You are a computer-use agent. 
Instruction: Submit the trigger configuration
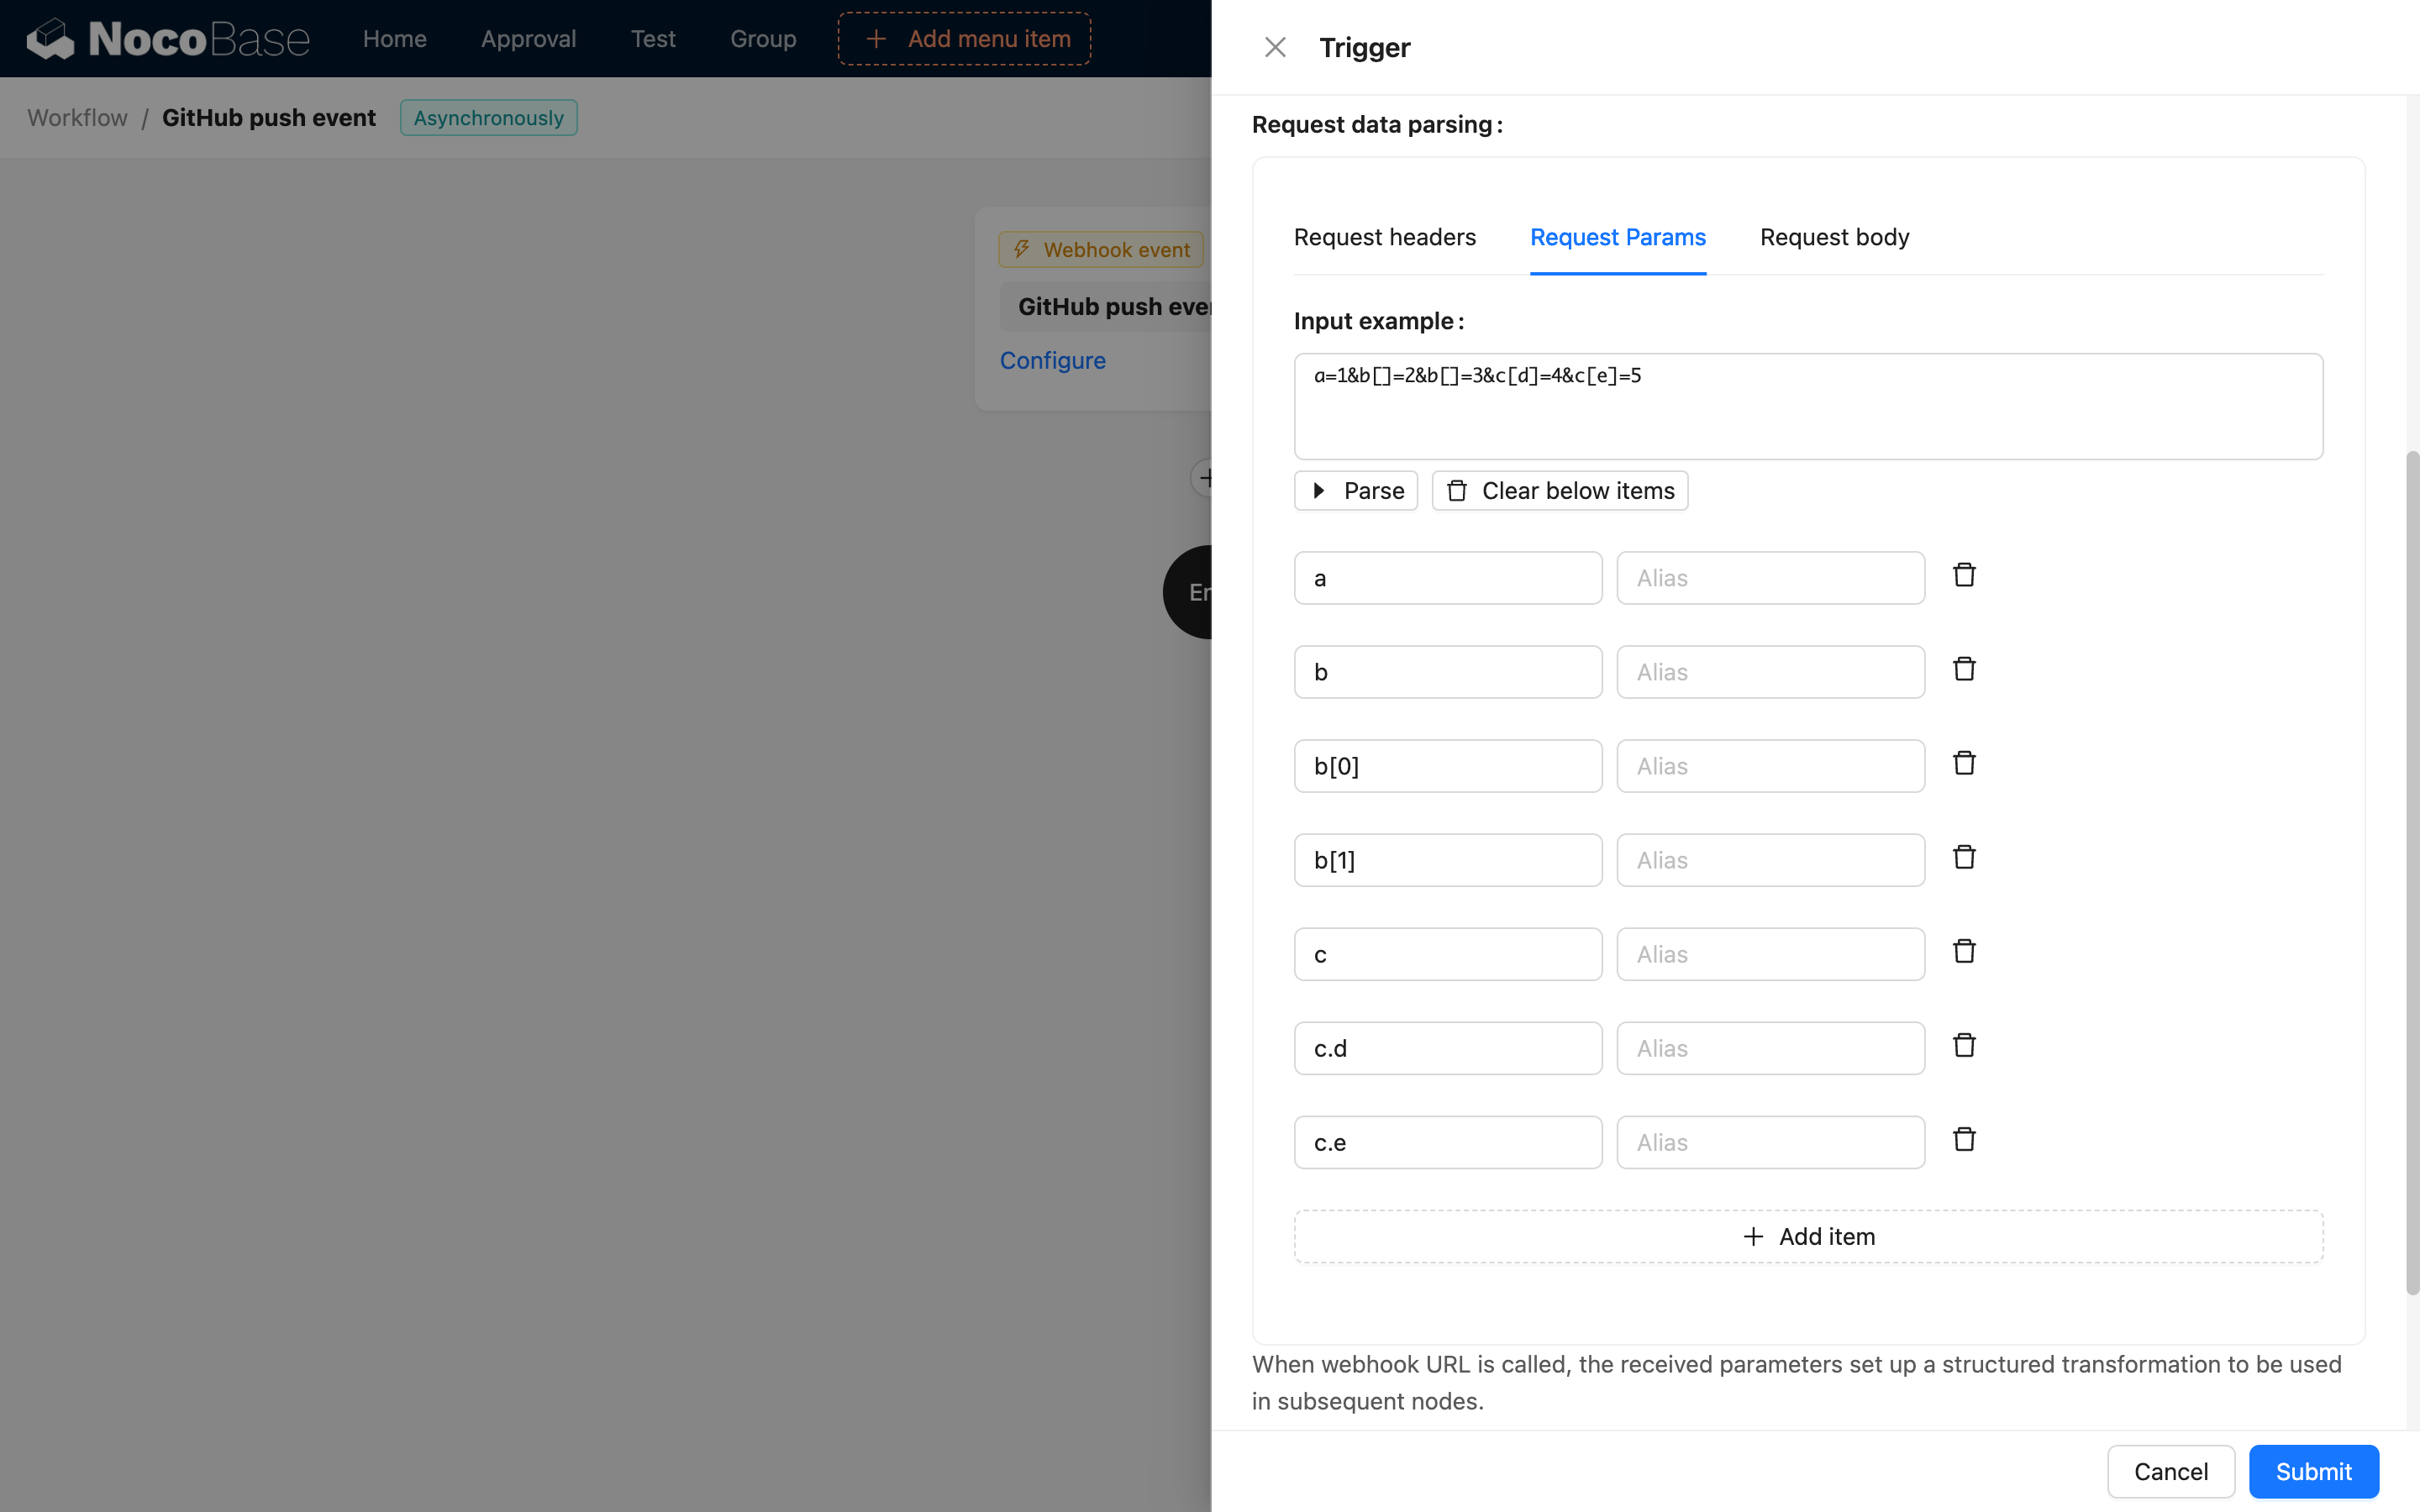[2312, 1471]
